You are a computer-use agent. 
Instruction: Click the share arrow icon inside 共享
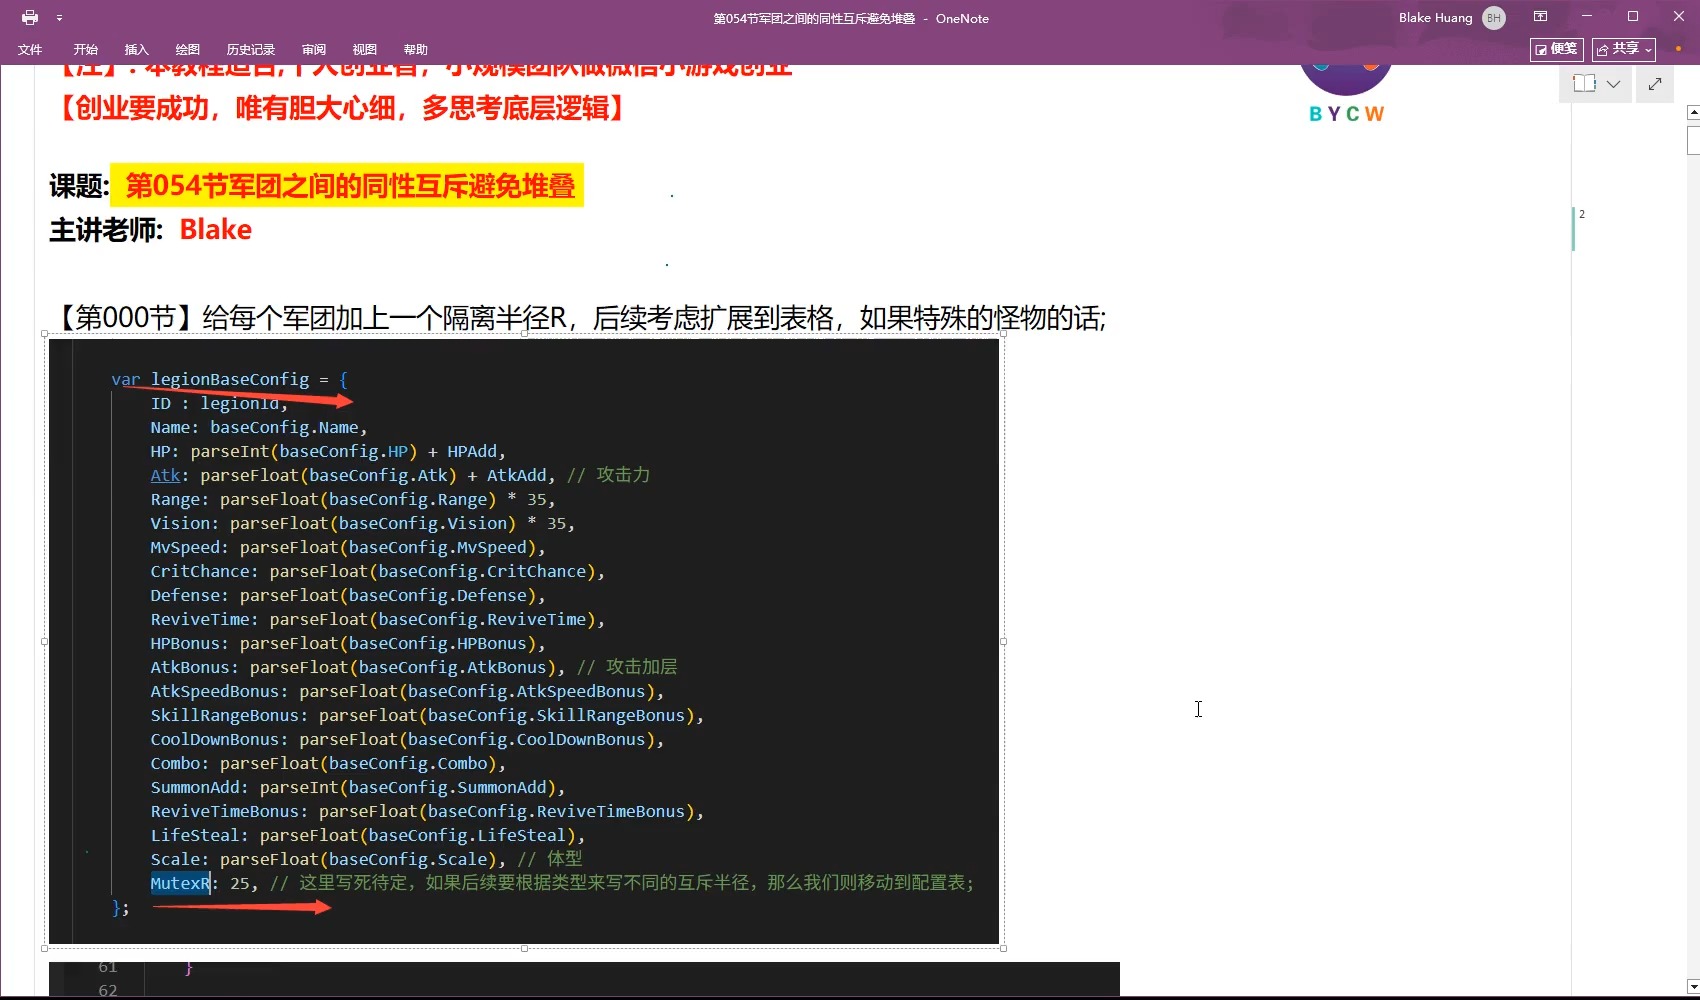(x=1604, y=49)
